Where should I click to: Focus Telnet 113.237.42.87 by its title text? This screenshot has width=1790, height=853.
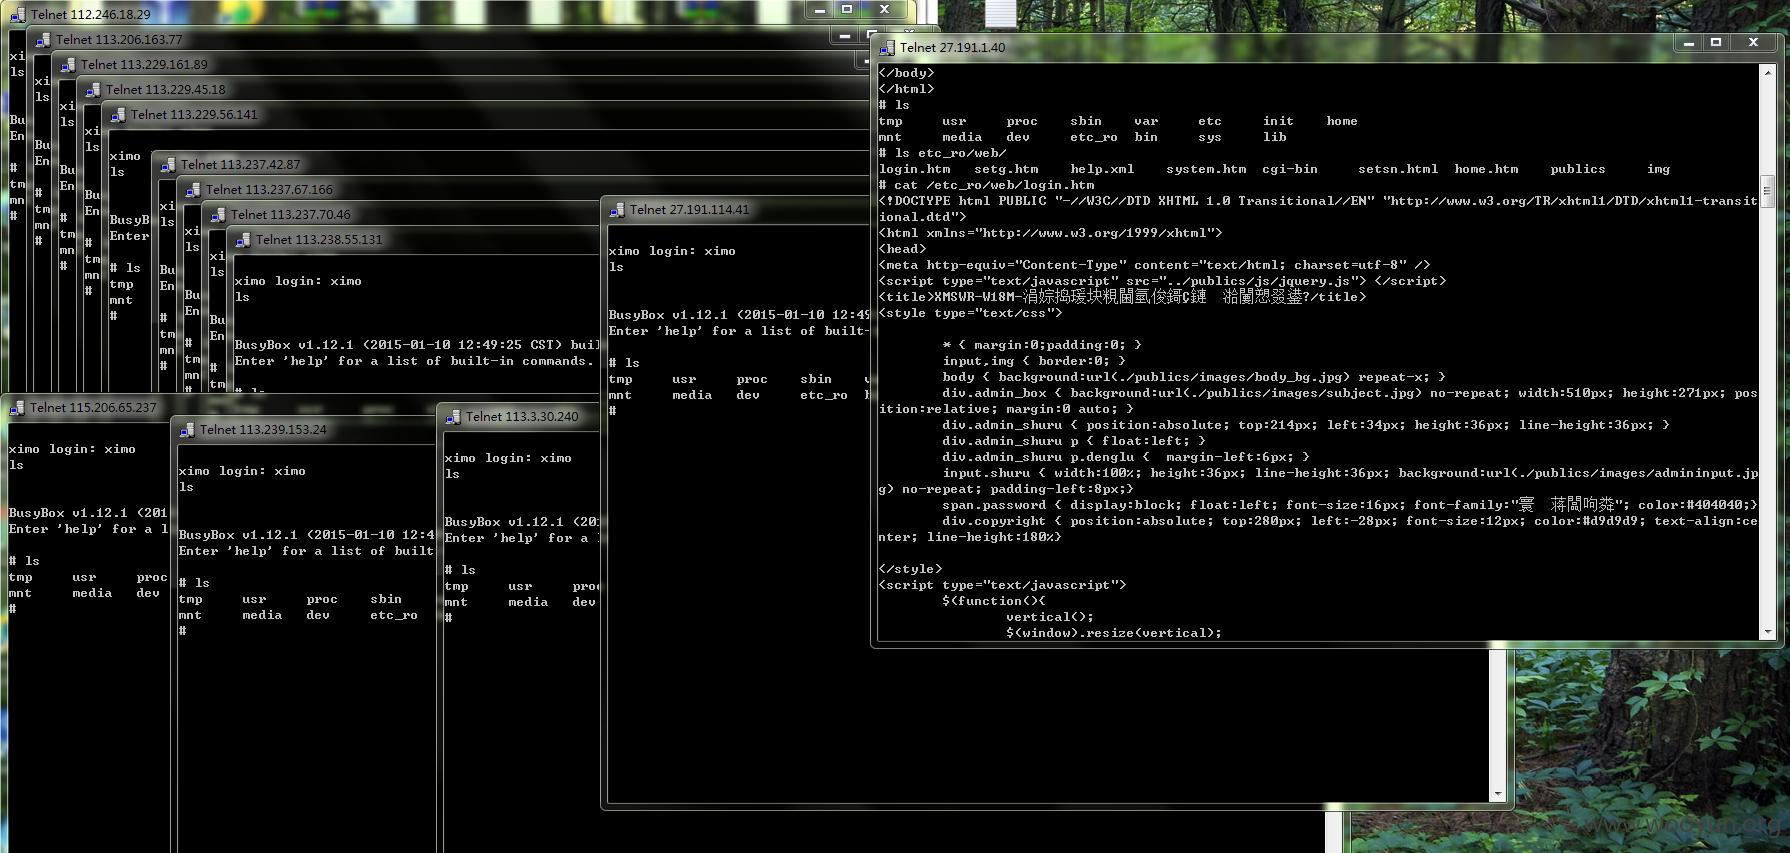click(x=240, y=164)
